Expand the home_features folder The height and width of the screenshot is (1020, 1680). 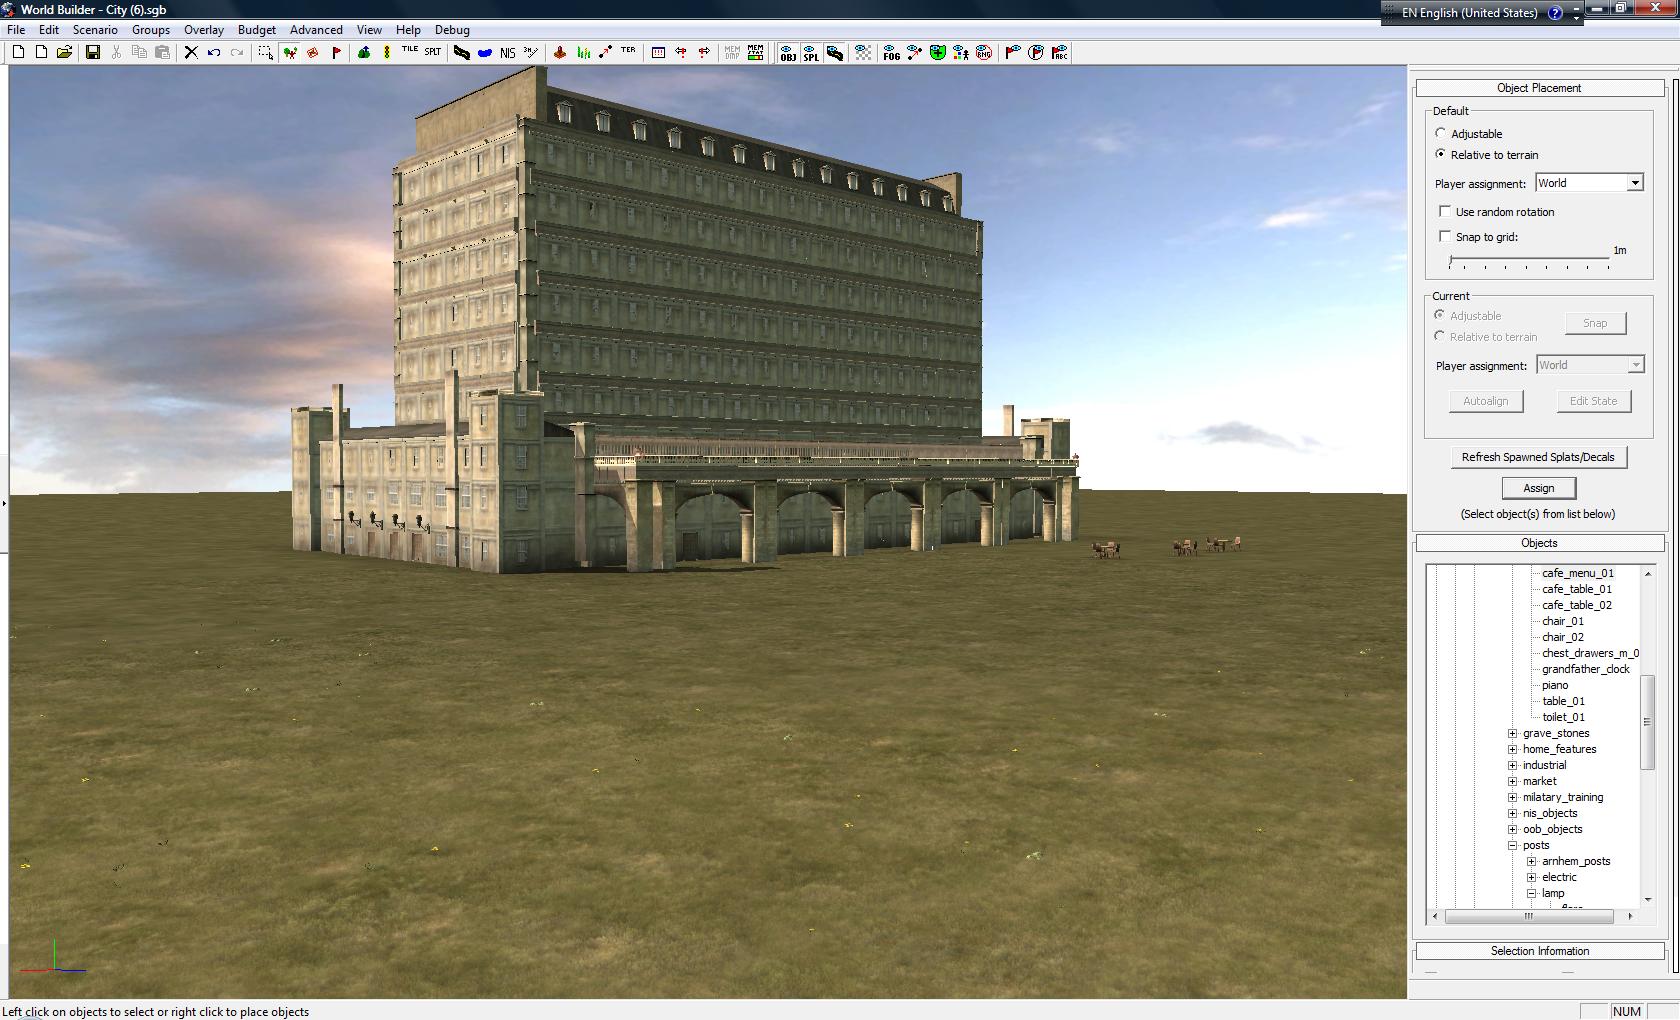(1513, 749)
